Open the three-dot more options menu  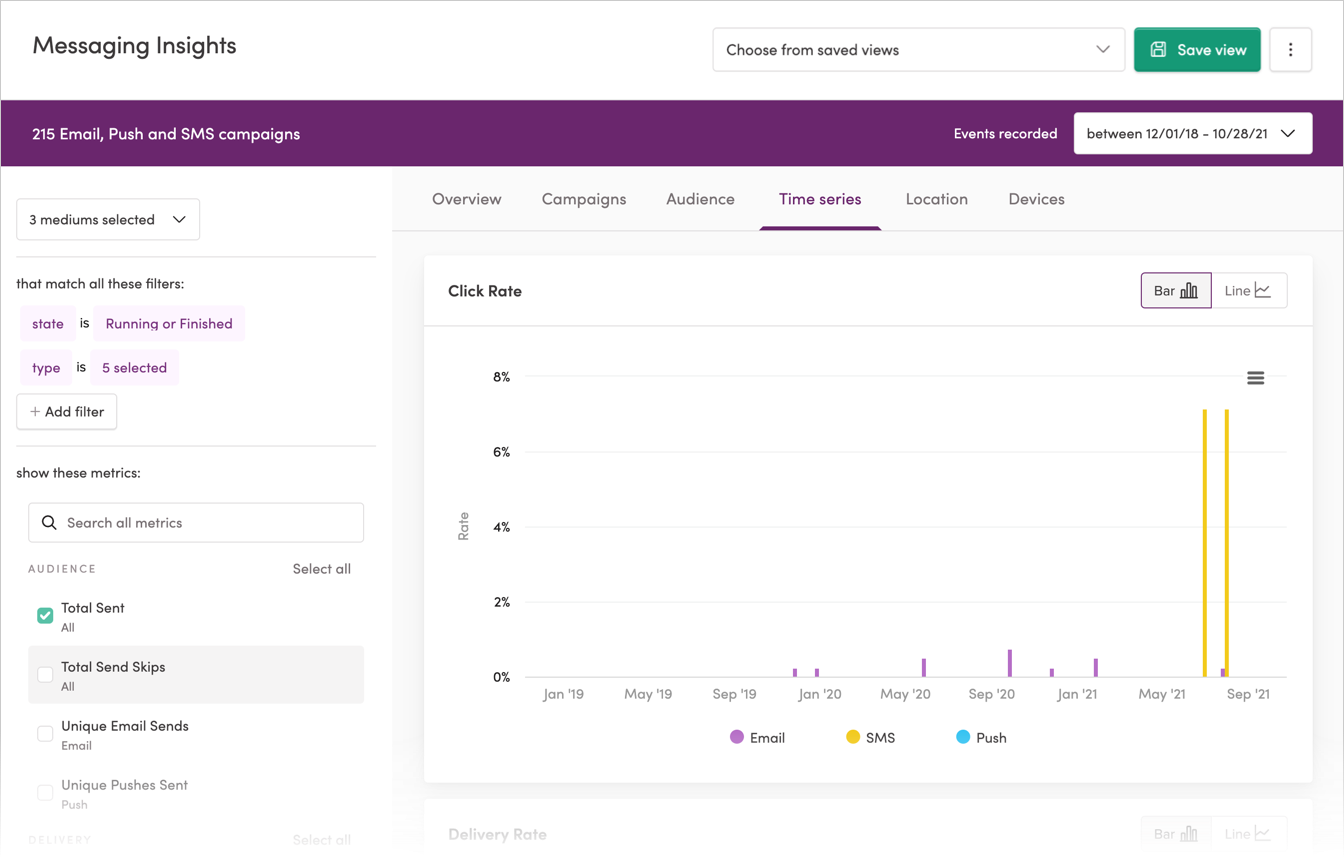(1290, 49)
